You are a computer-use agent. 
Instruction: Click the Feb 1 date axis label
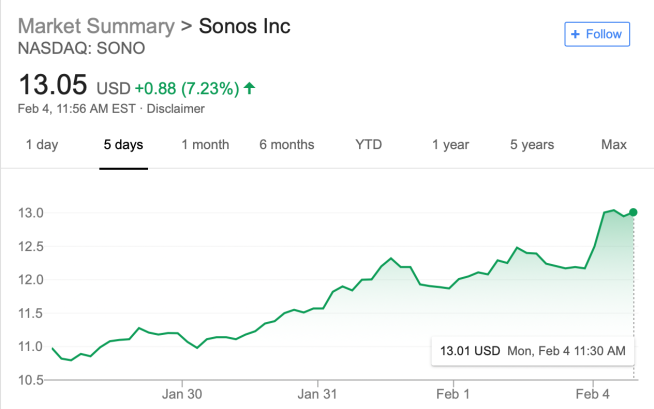(453, 393)
